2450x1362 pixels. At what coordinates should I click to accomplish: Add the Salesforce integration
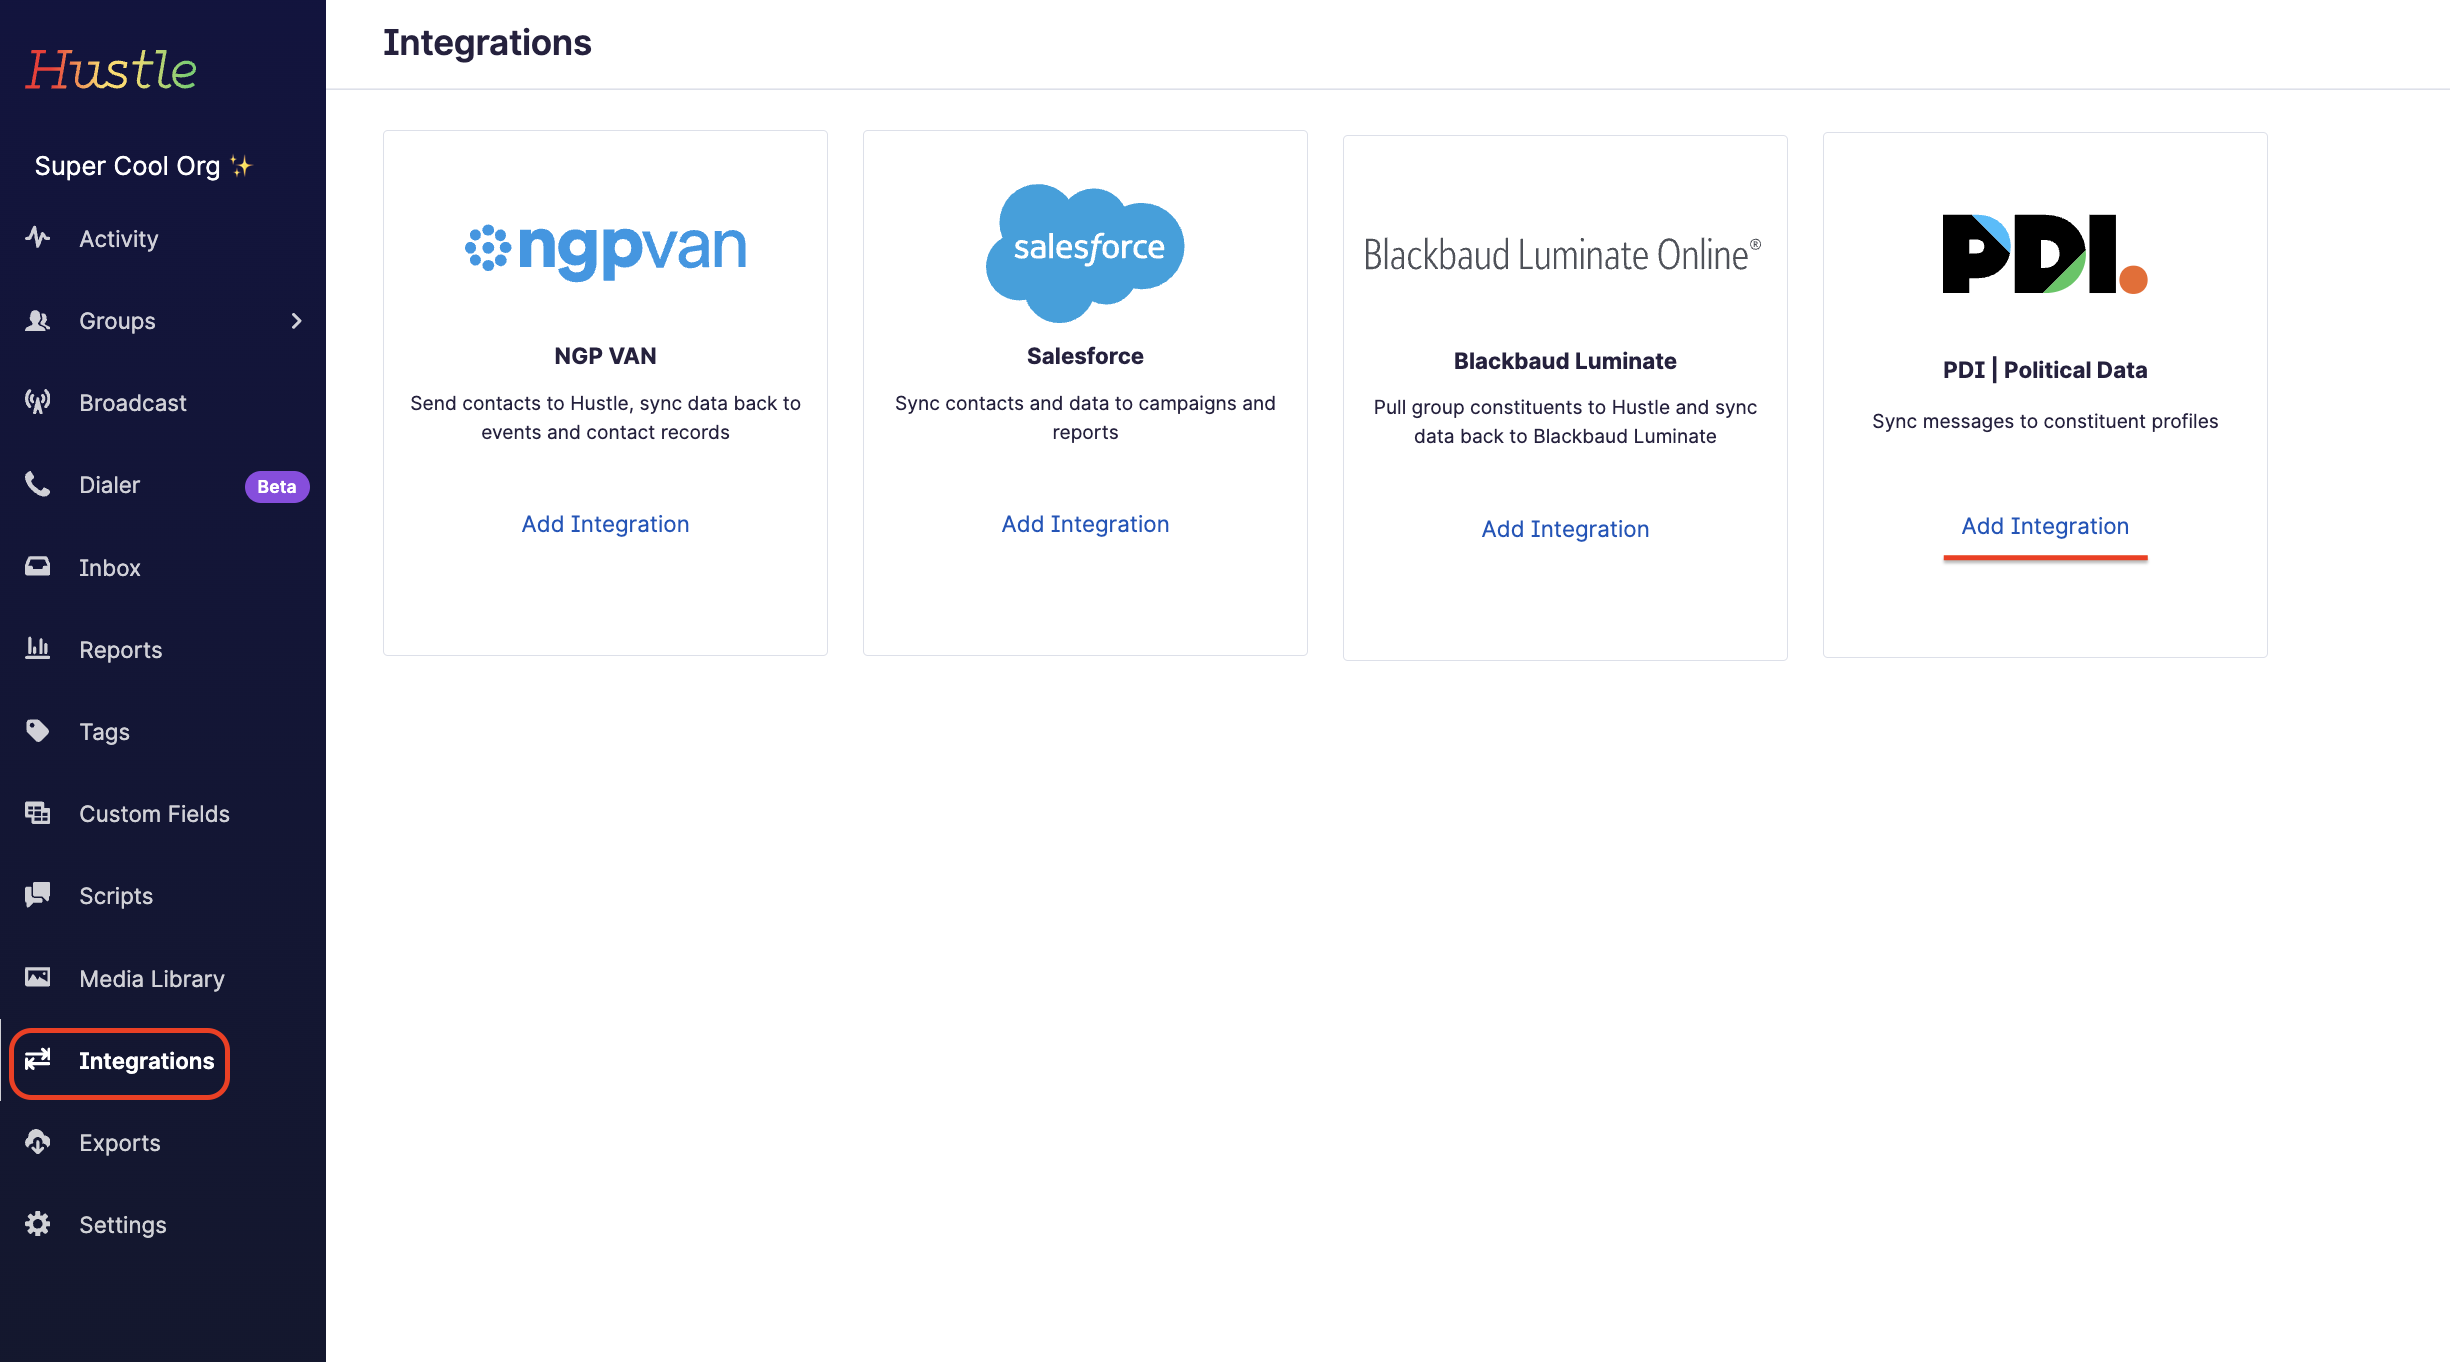(x=1085, y=524)
